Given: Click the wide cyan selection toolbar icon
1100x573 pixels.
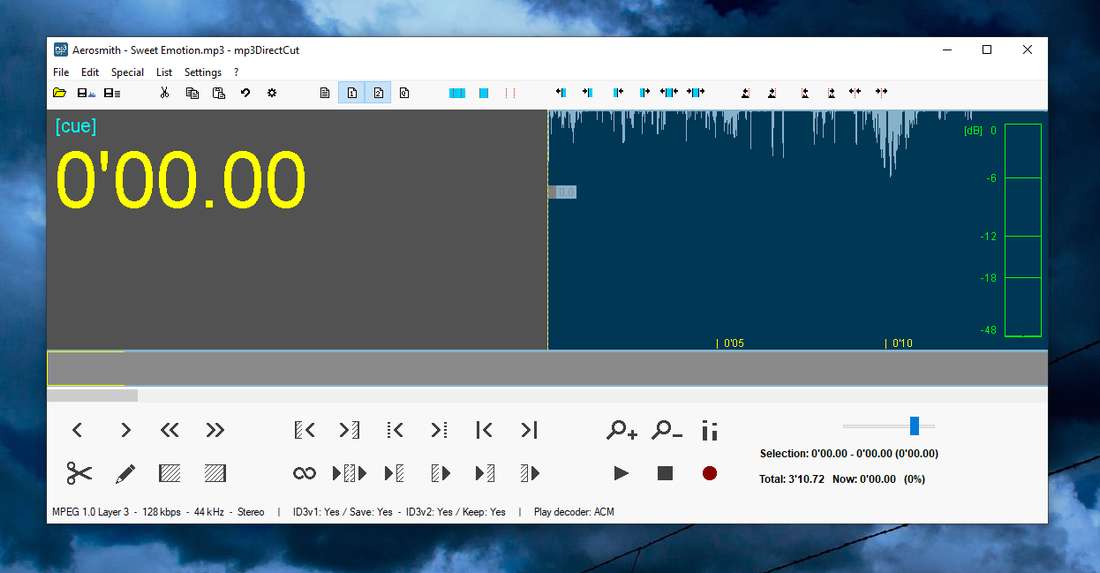Looking at the screenshot, I should point(457,93).
